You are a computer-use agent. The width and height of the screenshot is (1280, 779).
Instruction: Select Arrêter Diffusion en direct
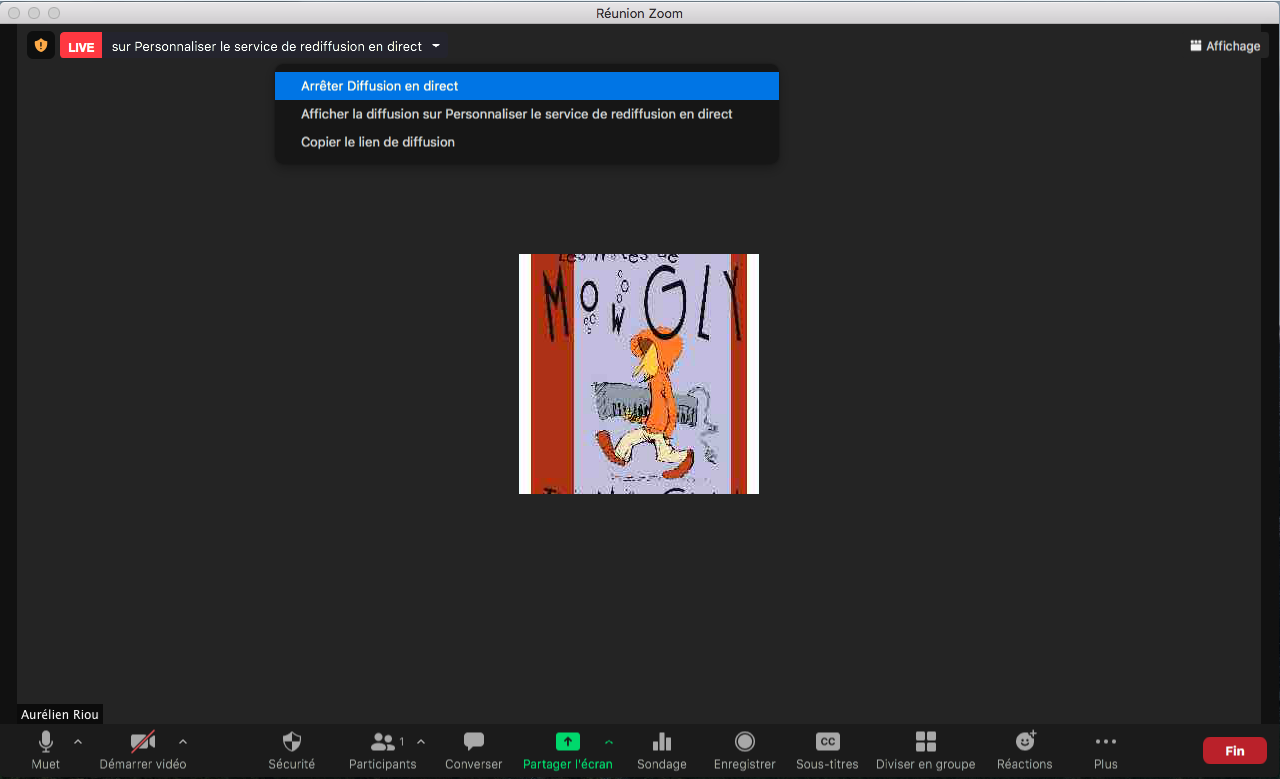point(379,86)
